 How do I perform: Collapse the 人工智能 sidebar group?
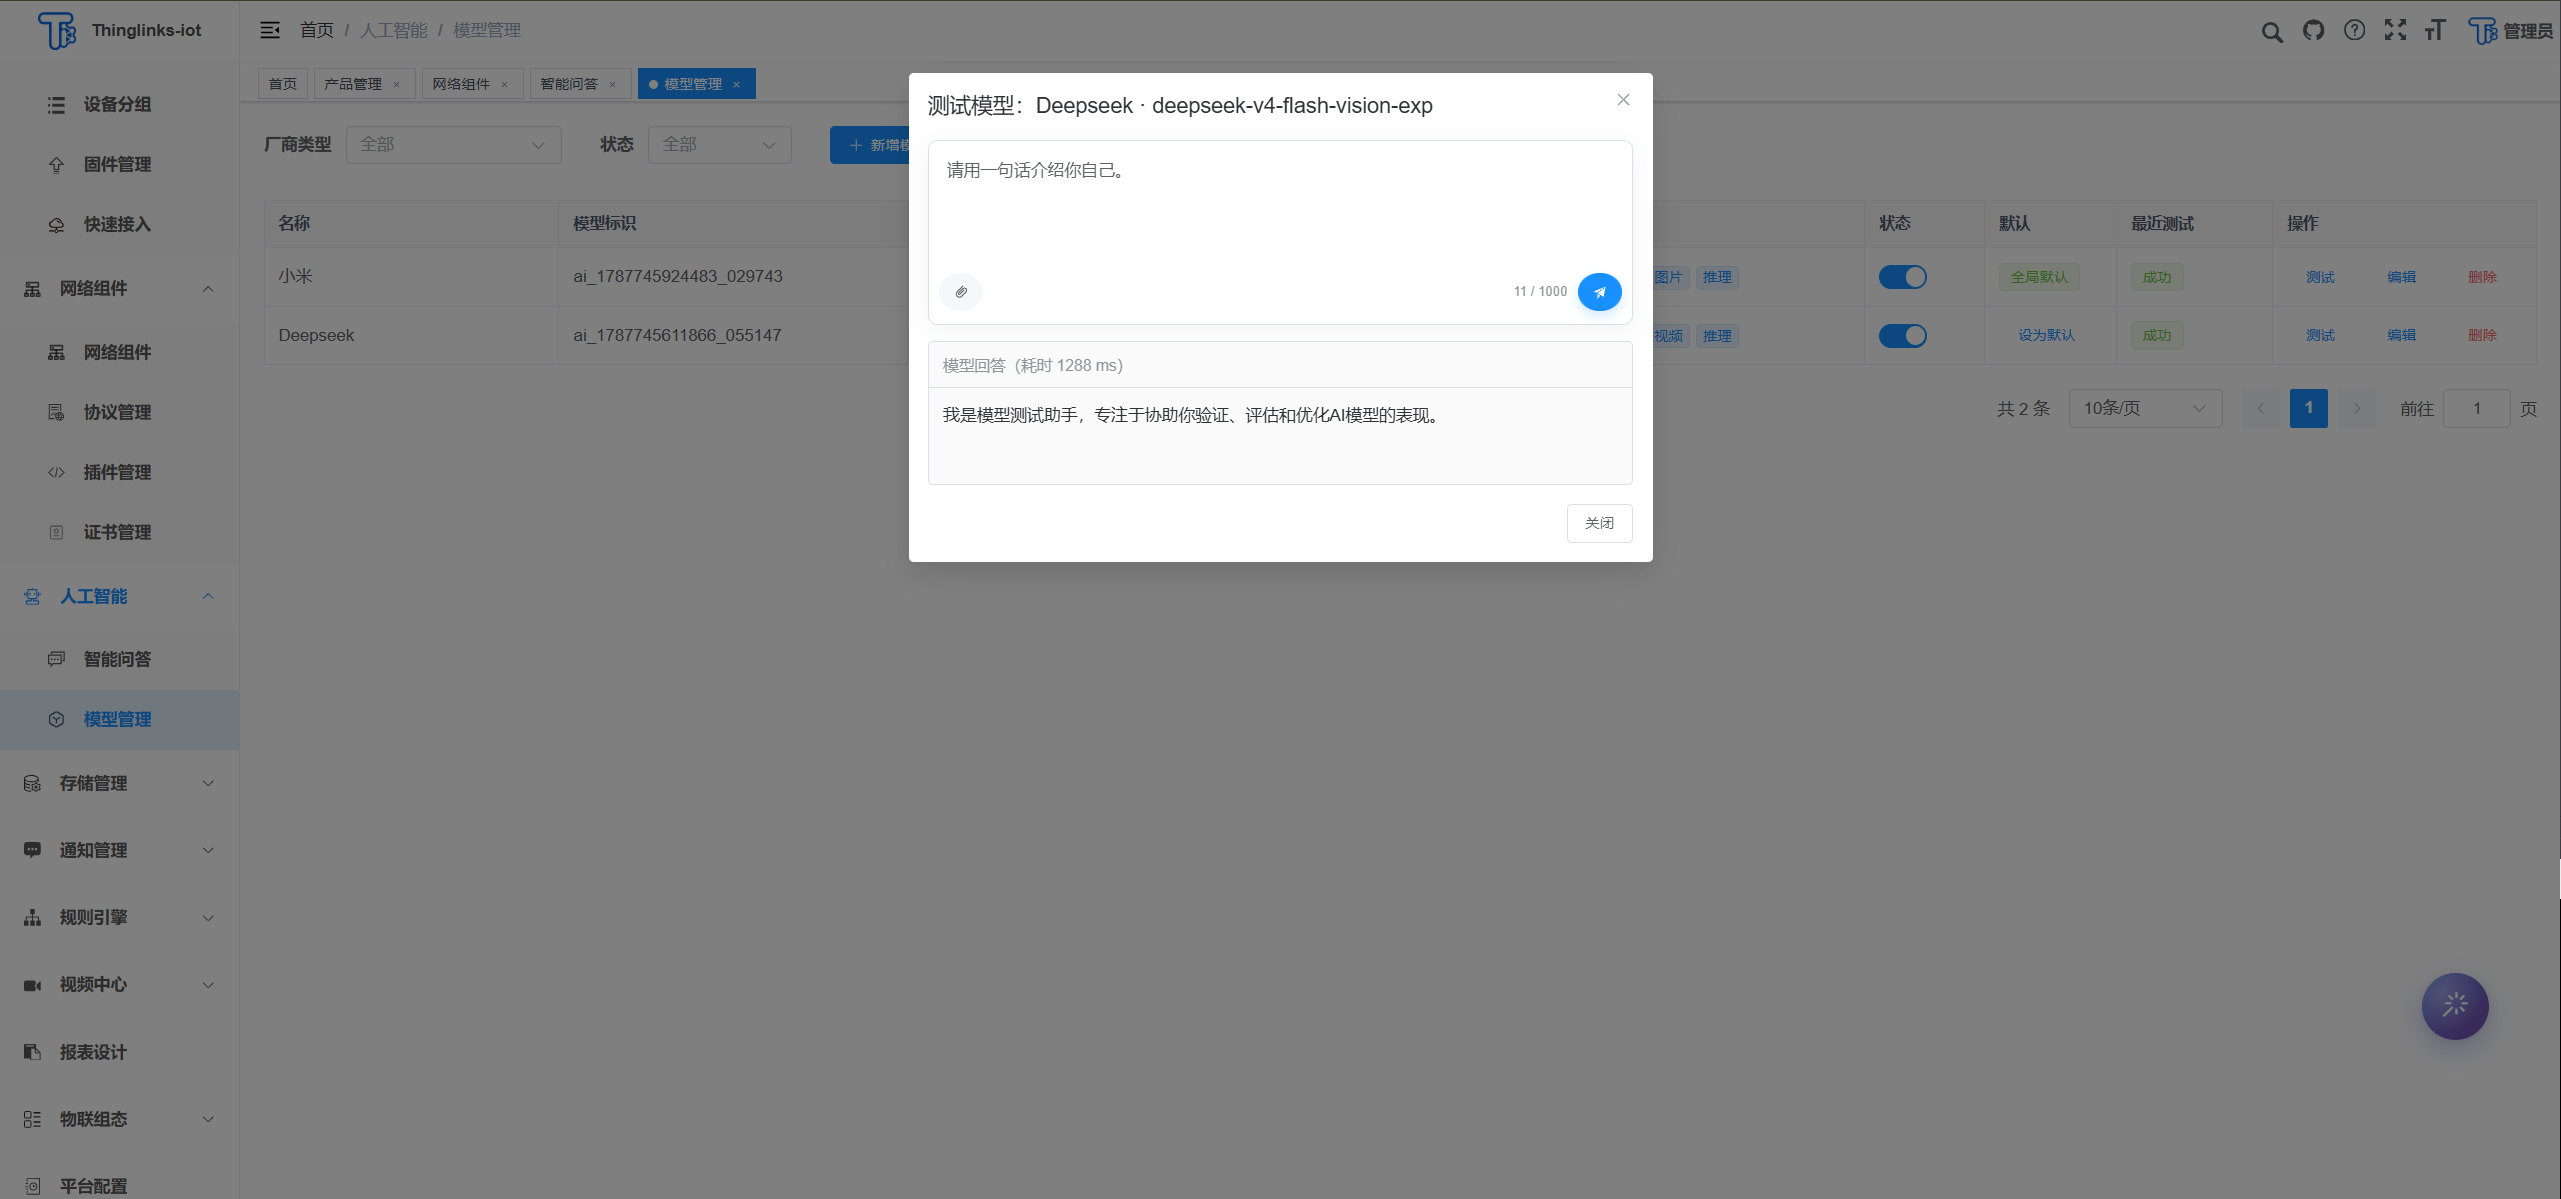click(x=119, y=596)
